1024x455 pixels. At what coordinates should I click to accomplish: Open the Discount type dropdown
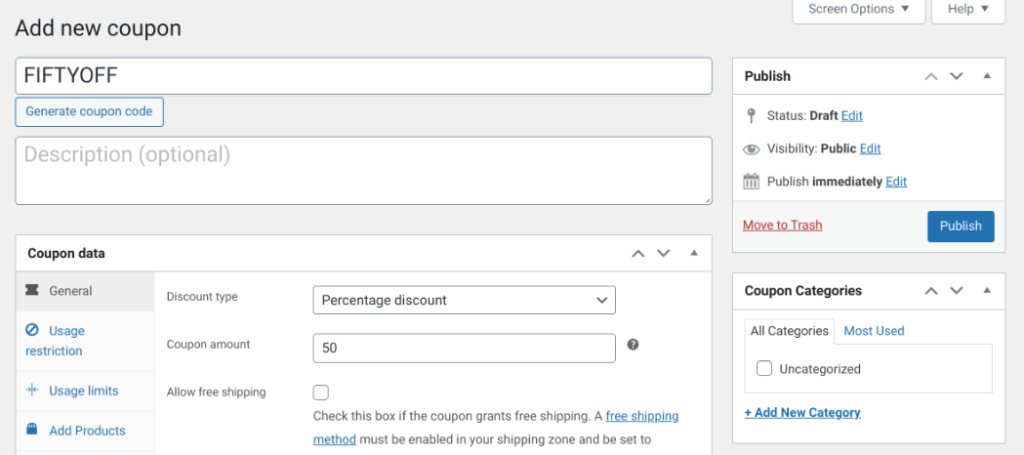pos(464,300)
